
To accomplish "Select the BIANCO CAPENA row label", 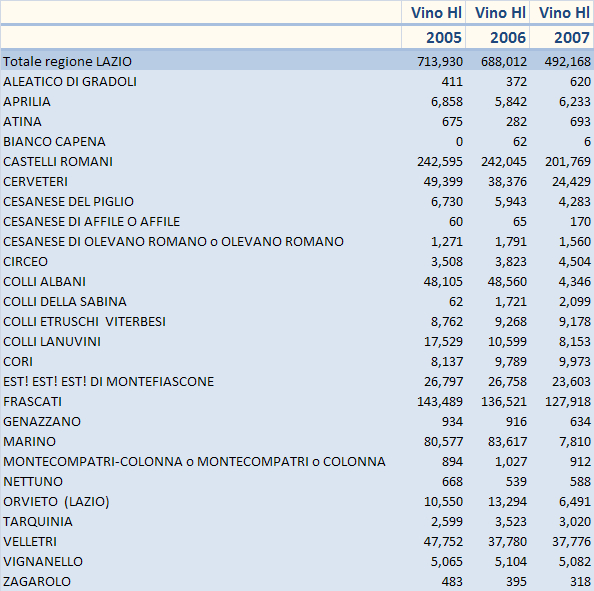I will click(x=54, y=142).
